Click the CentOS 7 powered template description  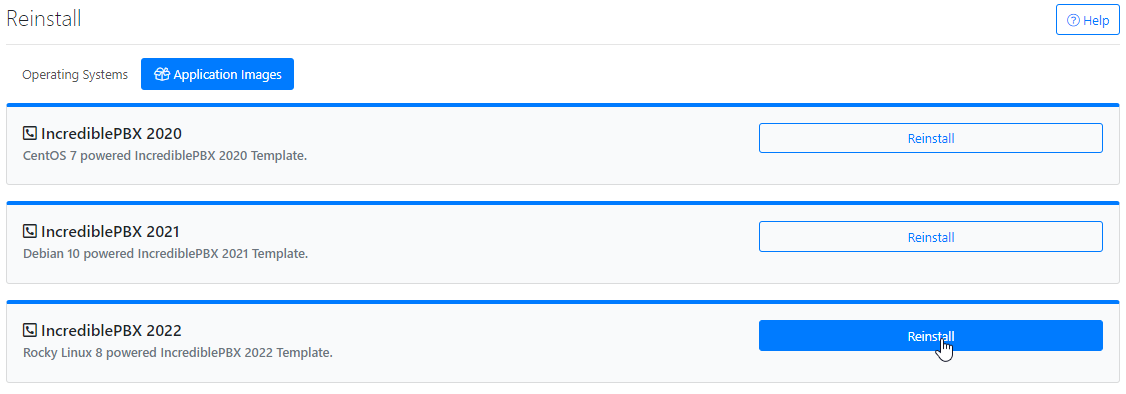(x=165, y=155)
